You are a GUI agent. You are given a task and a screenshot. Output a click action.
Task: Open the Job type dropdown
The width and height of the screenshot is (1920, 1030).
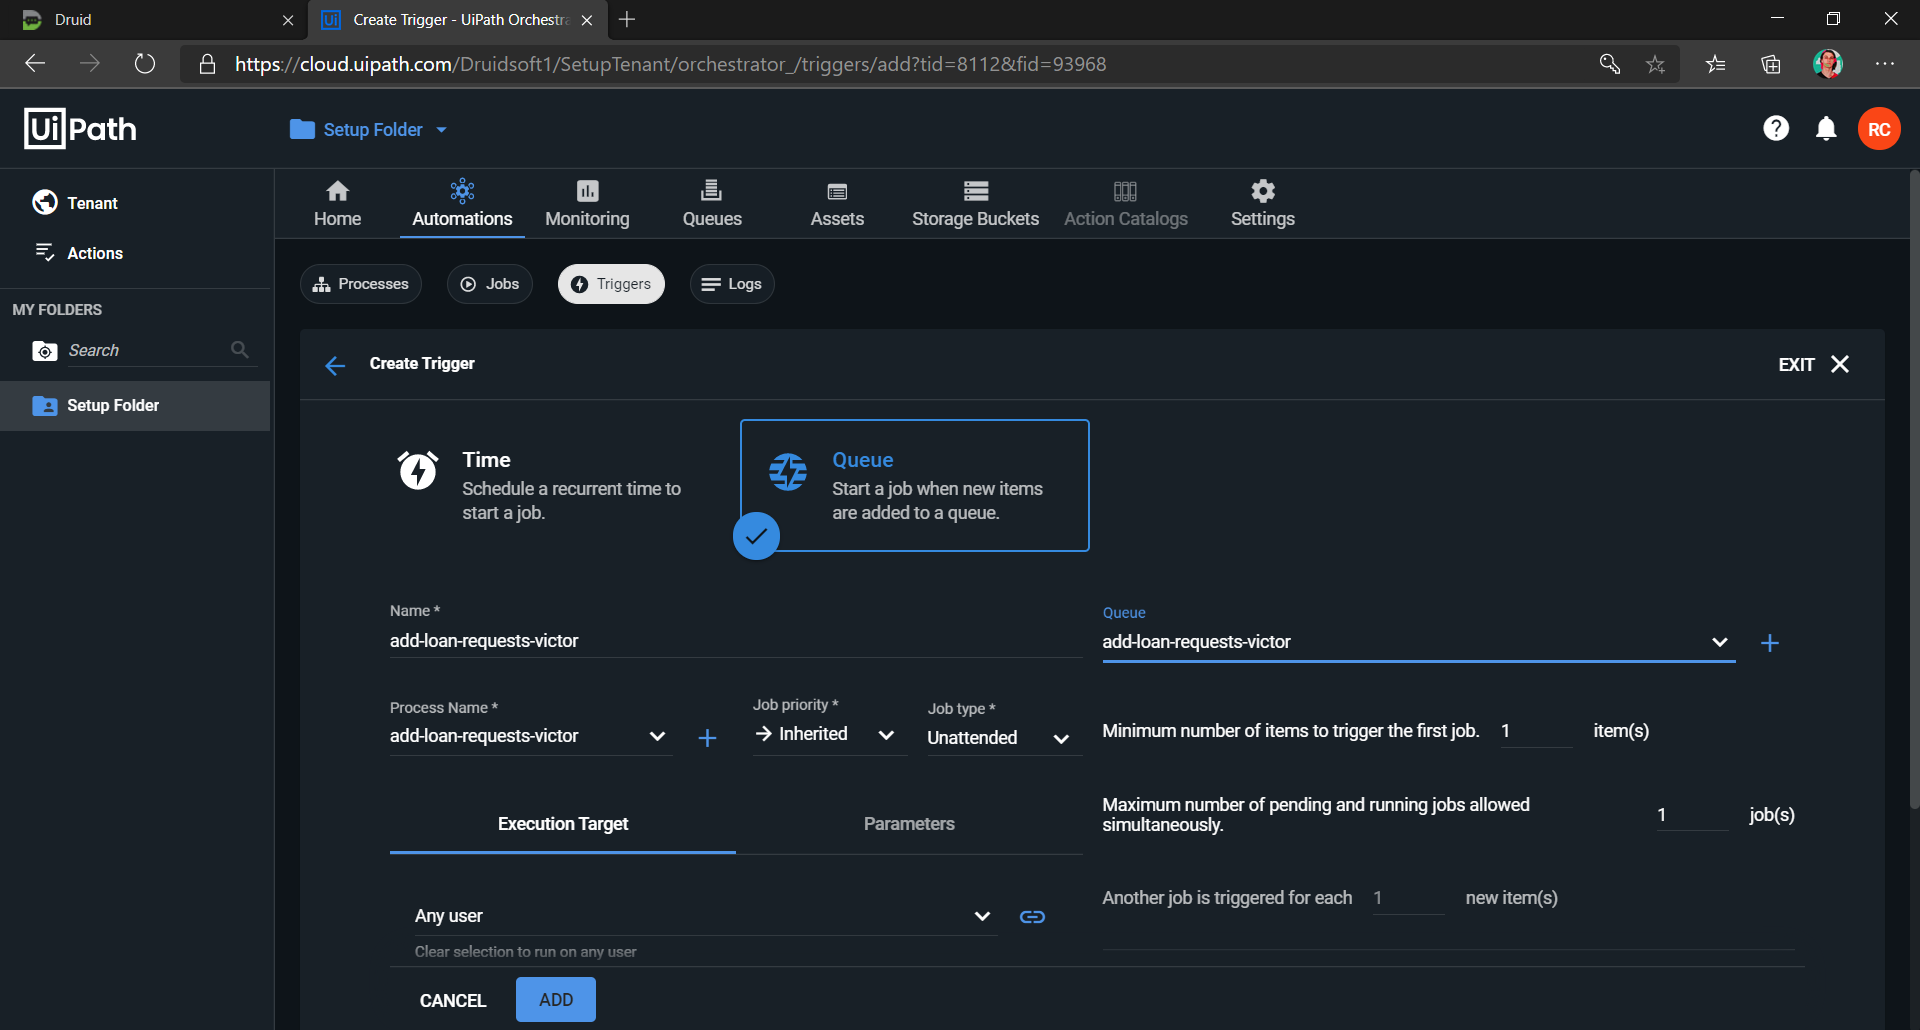[1003, 738]
